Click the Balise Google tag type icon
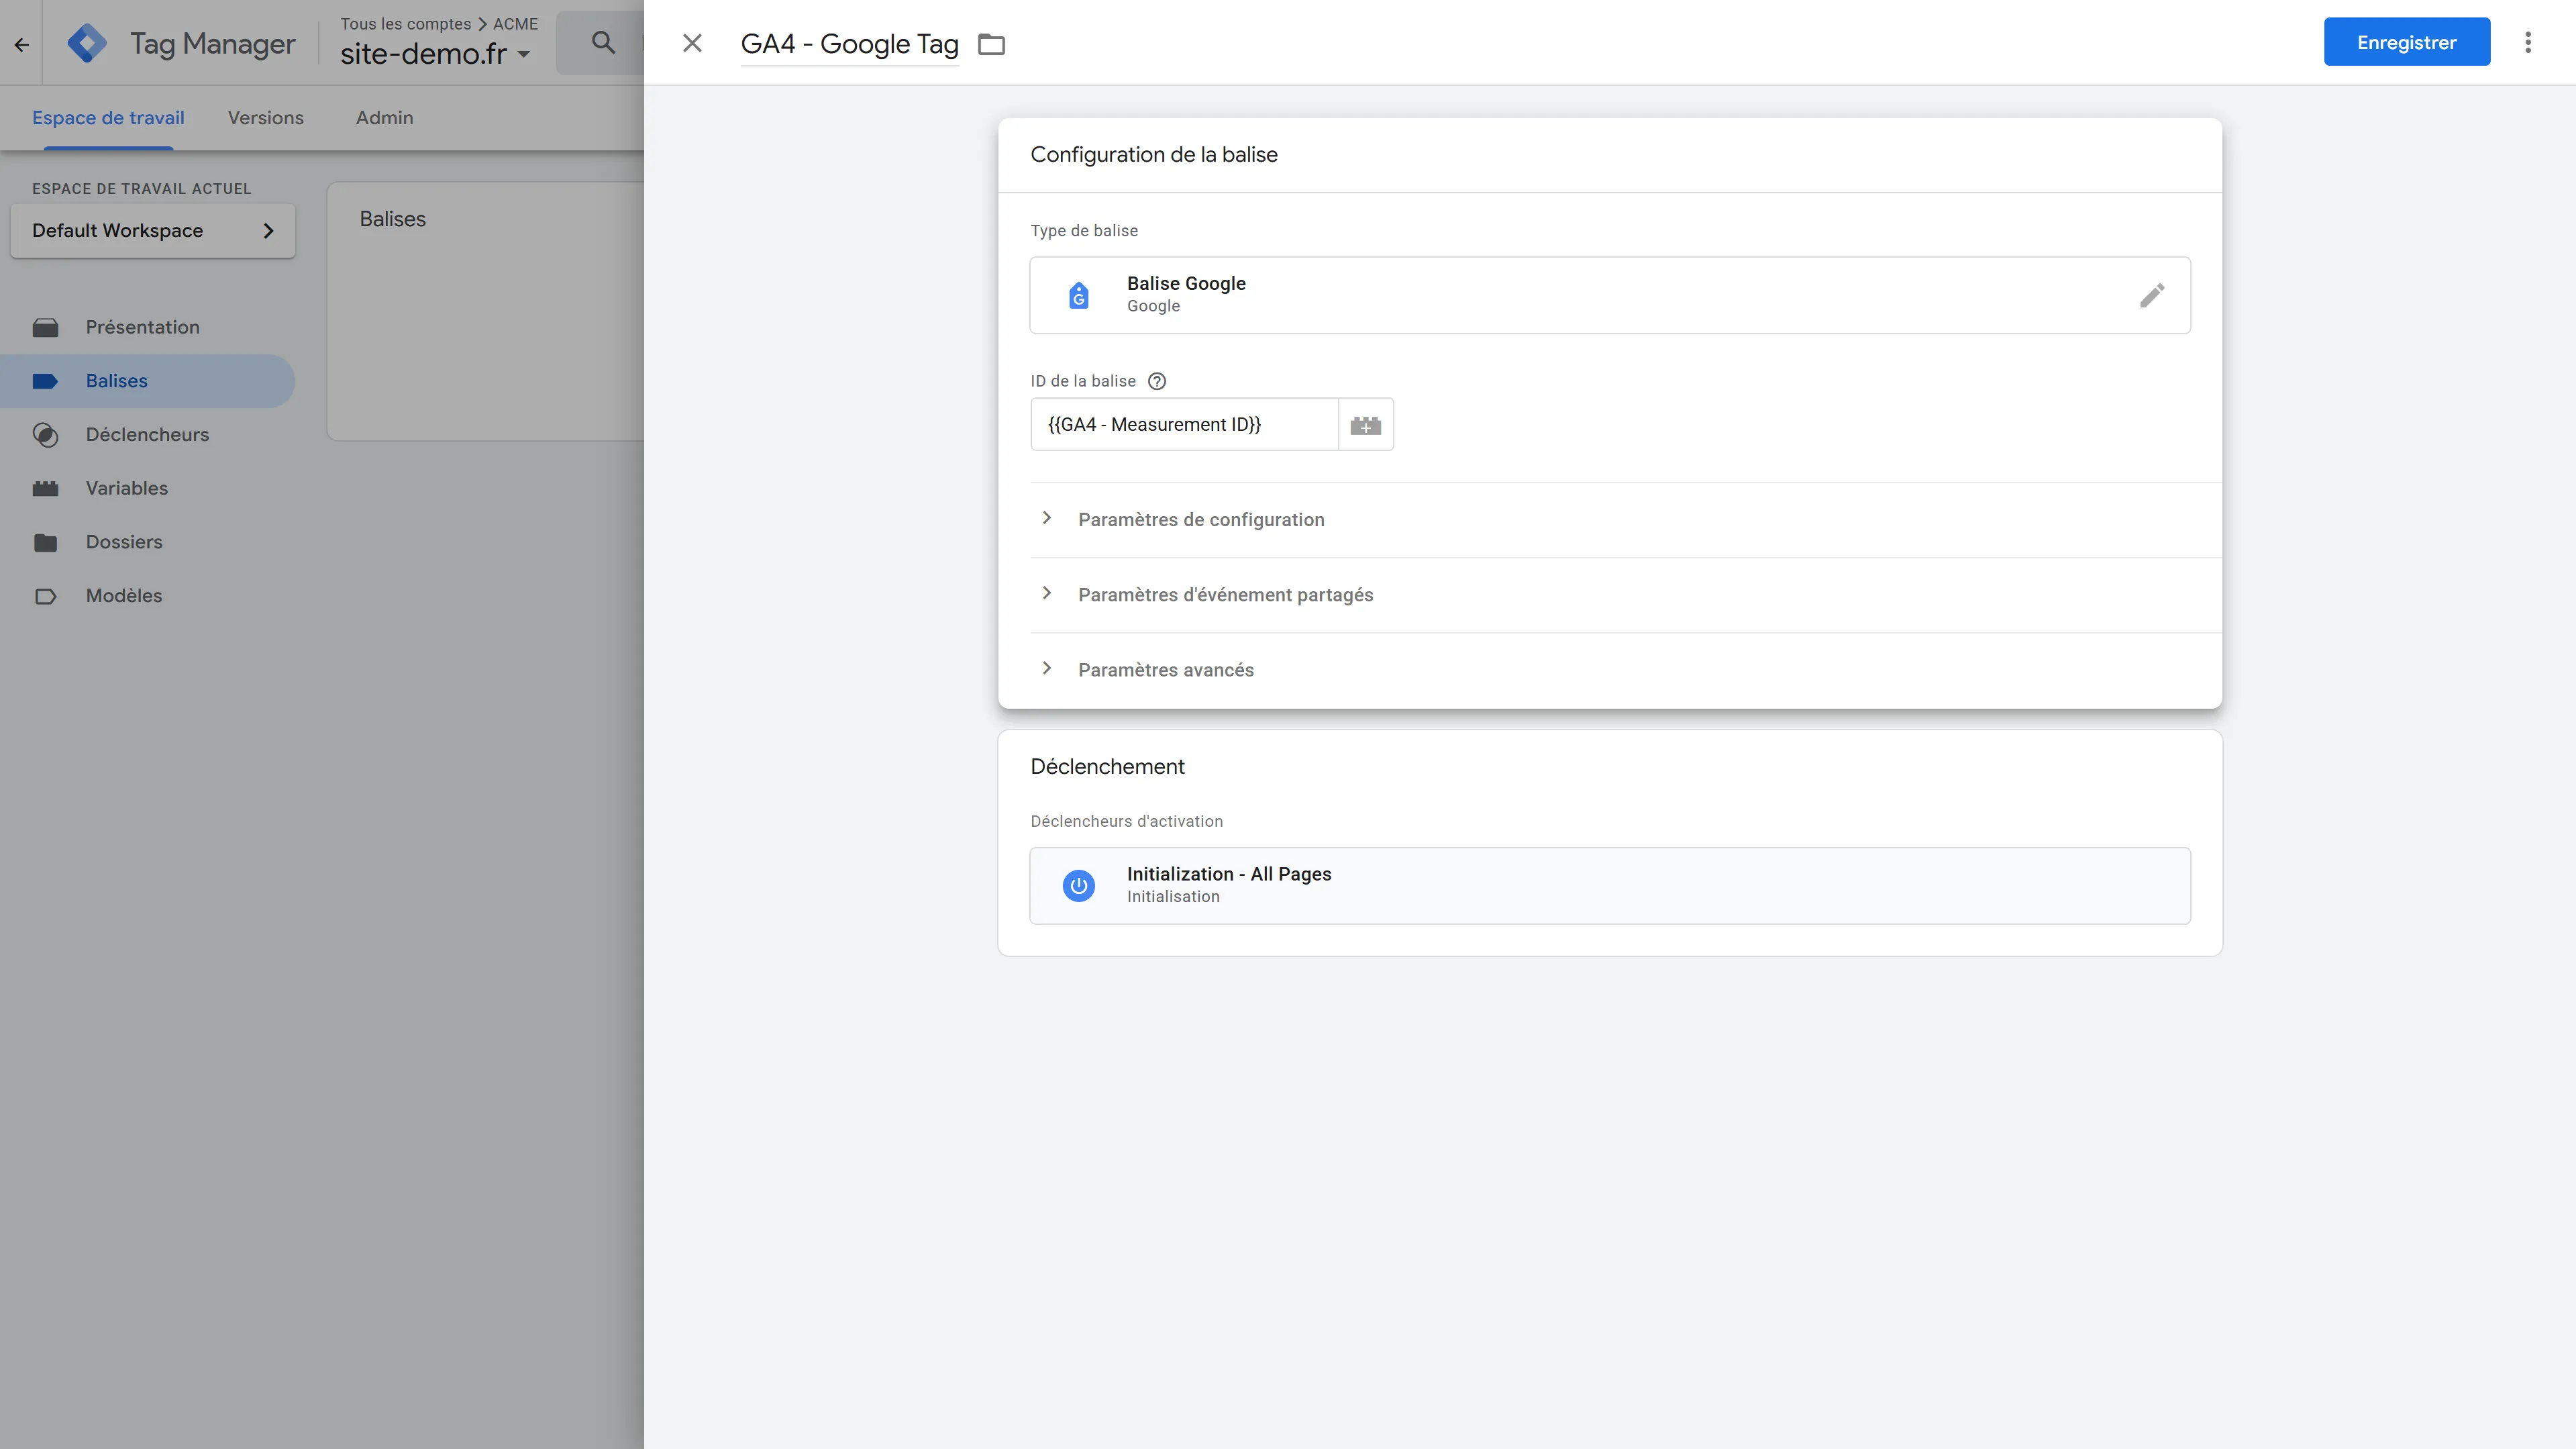The image size is (2576, 1449). pos(1078,295)
